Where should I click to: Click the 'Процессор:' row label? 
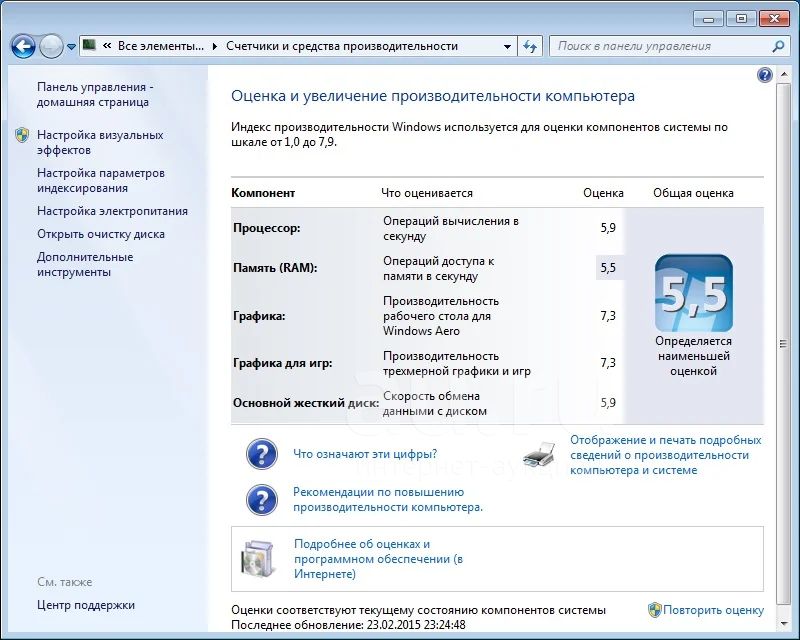click(x=266, y=228)
